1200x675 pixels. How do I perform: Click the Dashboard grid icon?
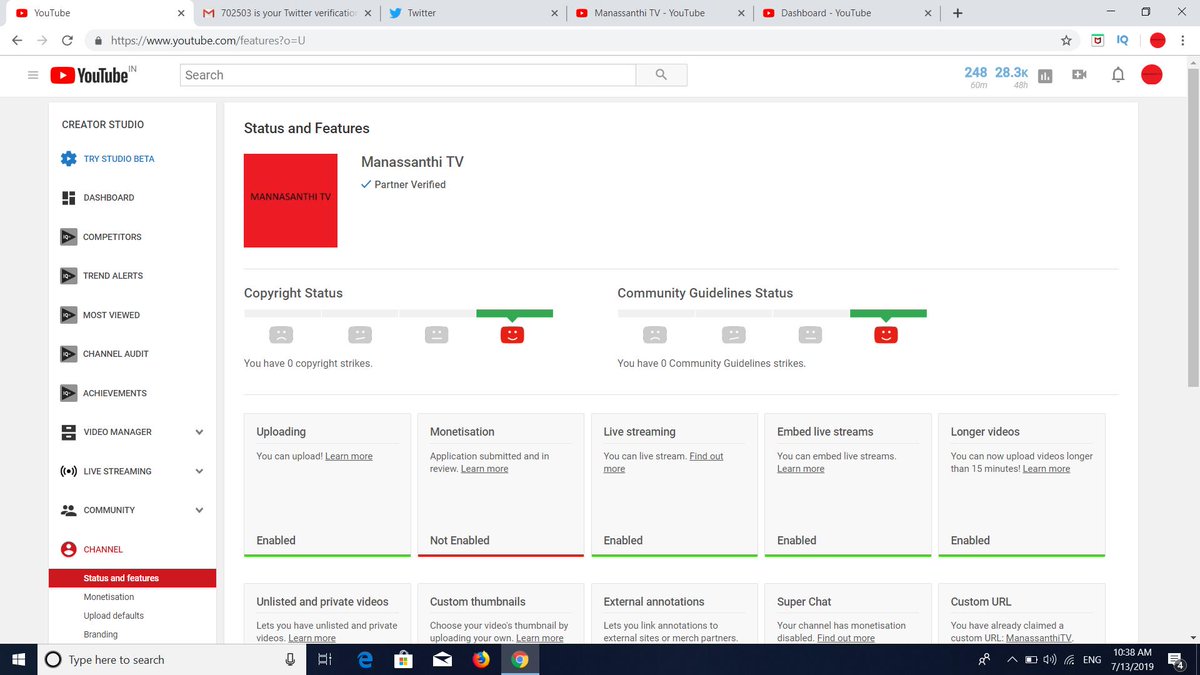coord(68,198)
